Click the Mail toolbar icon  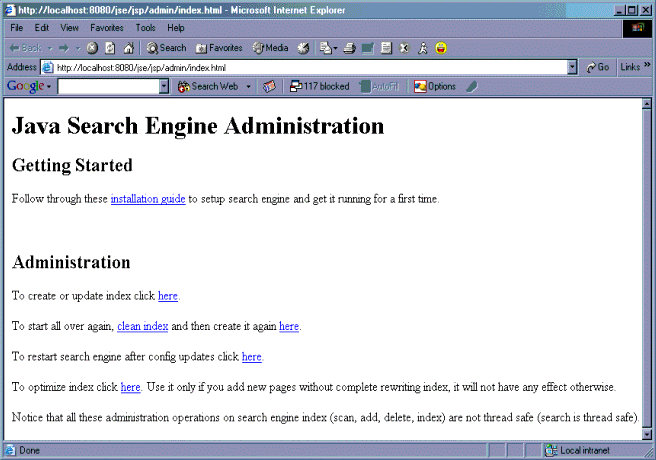pyautogui.click(x=325, y=48)
